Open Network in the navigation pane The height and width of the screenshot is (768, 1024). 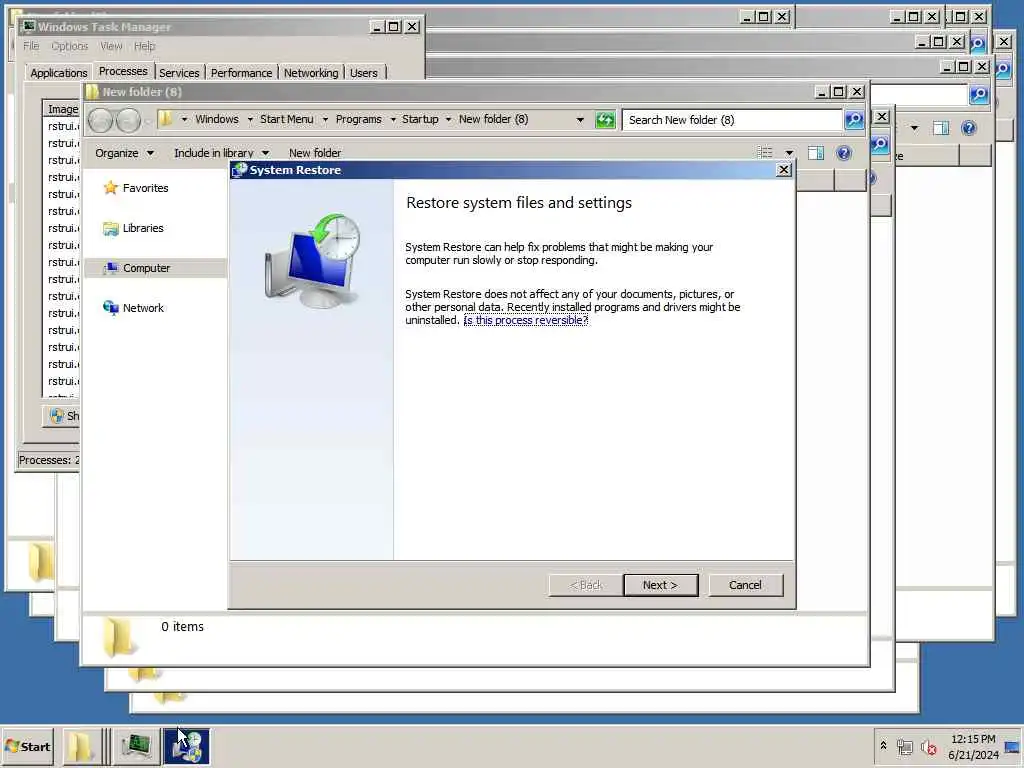(x=143, y=308)
